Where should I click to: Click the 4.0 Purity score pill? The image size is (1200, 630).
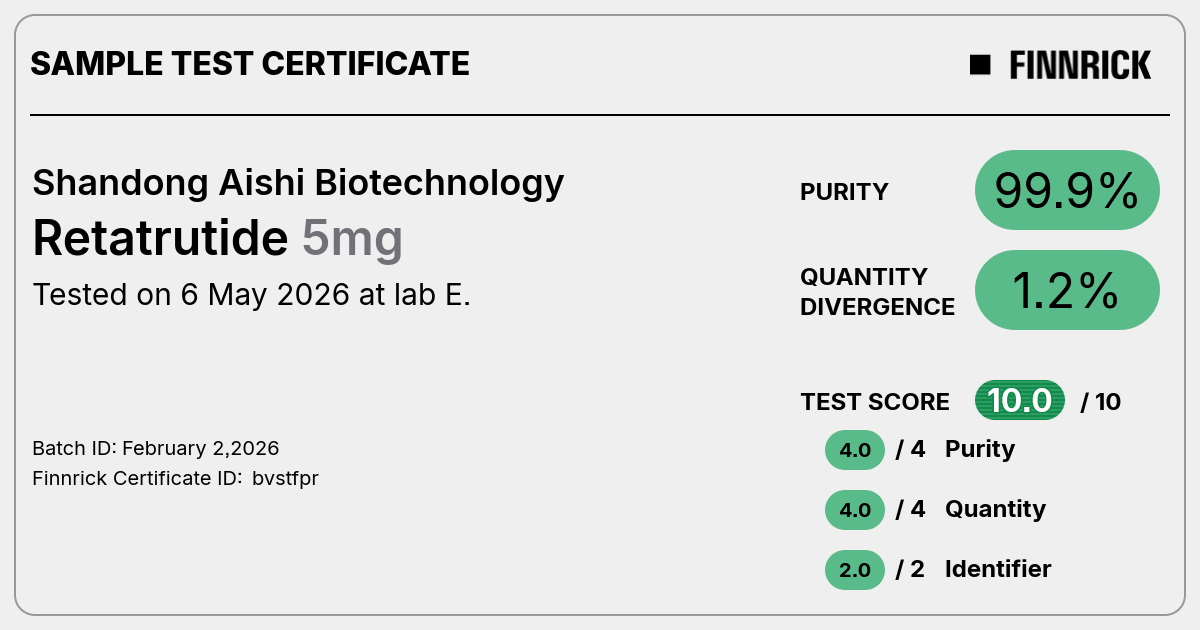pyautogui.click(x=855, y=450)
